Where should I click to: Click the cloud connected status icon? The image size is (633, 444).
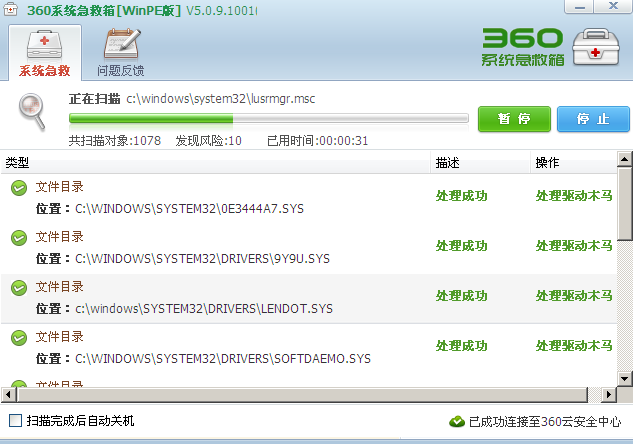point(457,422)
